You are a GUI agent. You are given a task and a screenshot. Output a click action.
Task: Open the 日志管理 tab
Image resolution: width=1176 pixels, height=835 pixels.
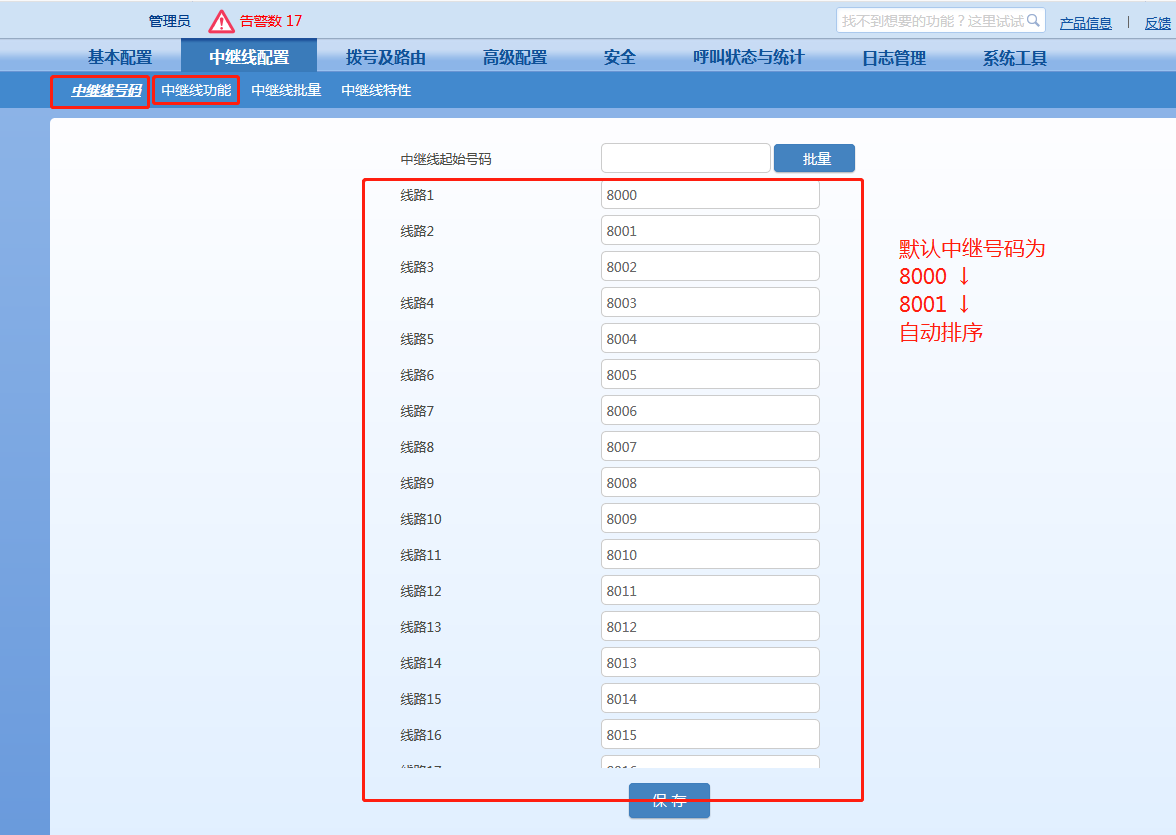894,58
